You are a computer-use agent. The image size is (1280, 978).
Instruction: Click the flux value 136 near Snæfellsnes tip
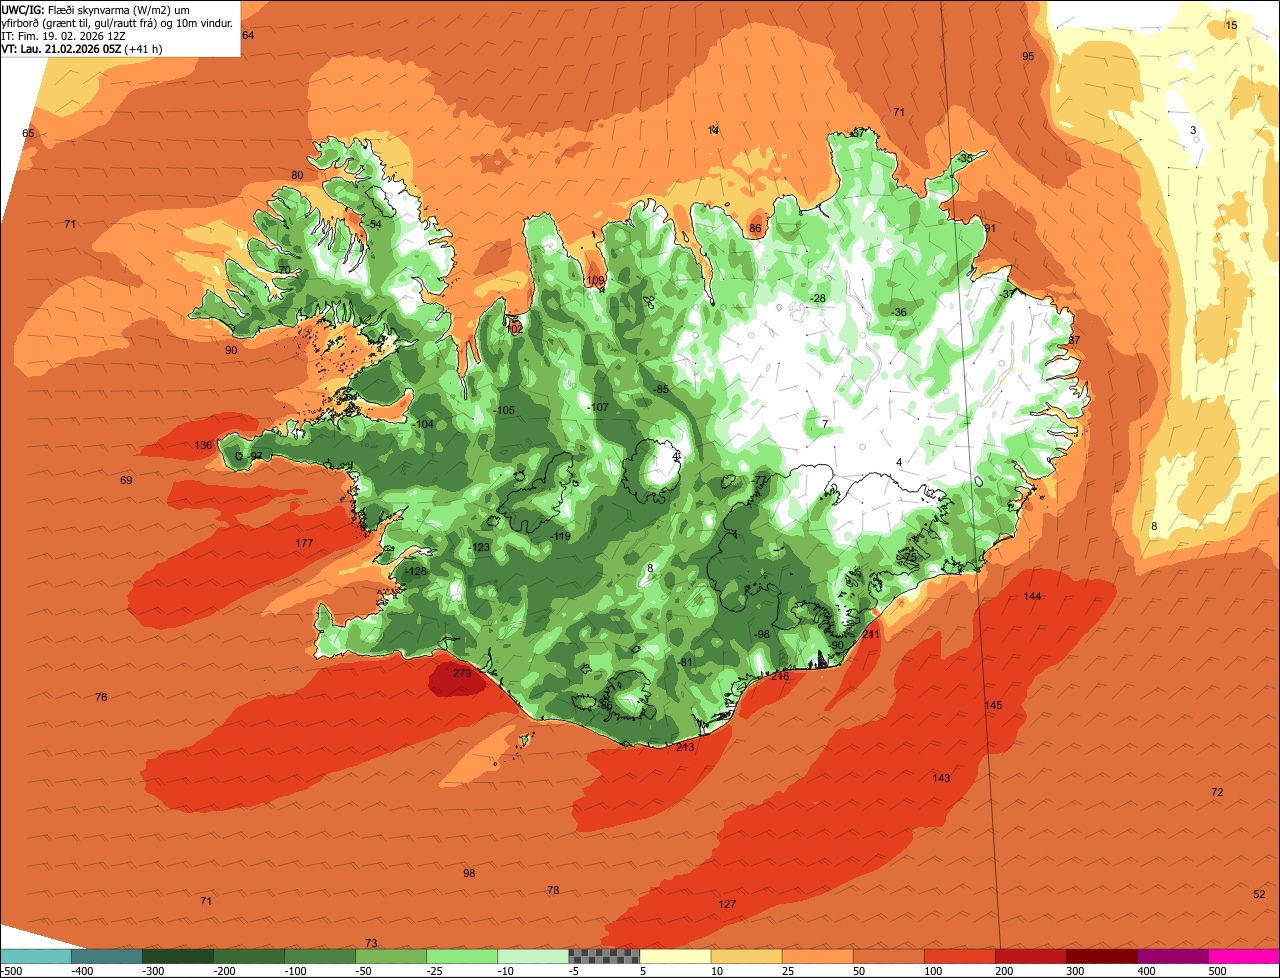pos(203,445)
